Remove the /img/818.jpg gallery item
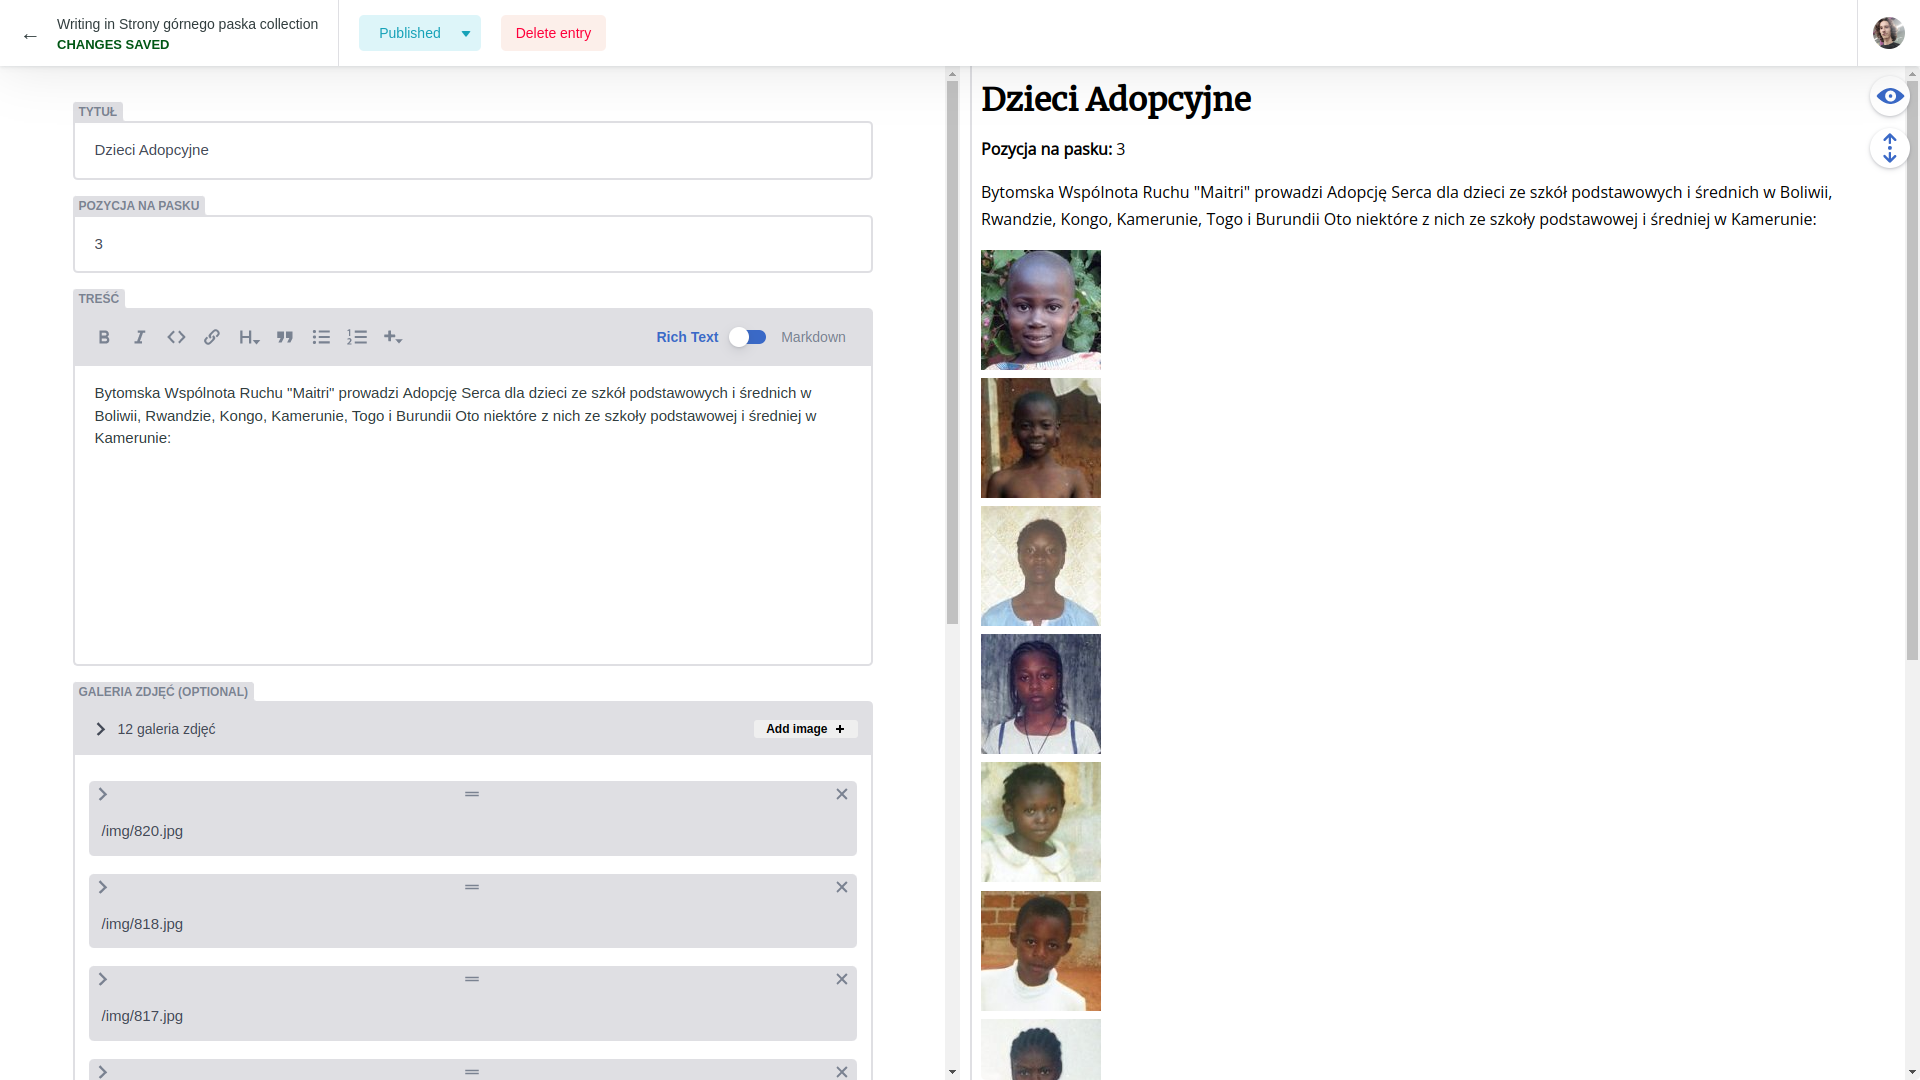 coord(842,887)
